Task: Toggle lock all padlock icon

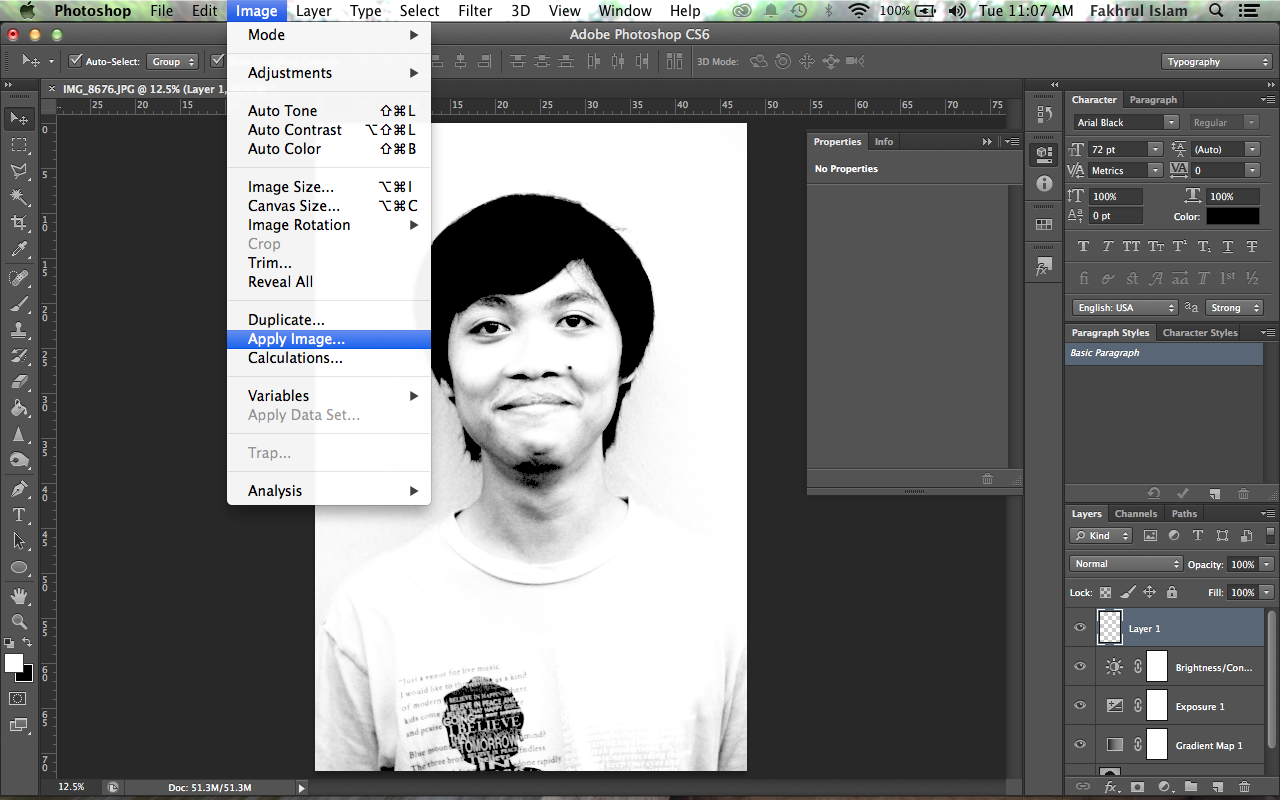Action: tap(1171, 592)
